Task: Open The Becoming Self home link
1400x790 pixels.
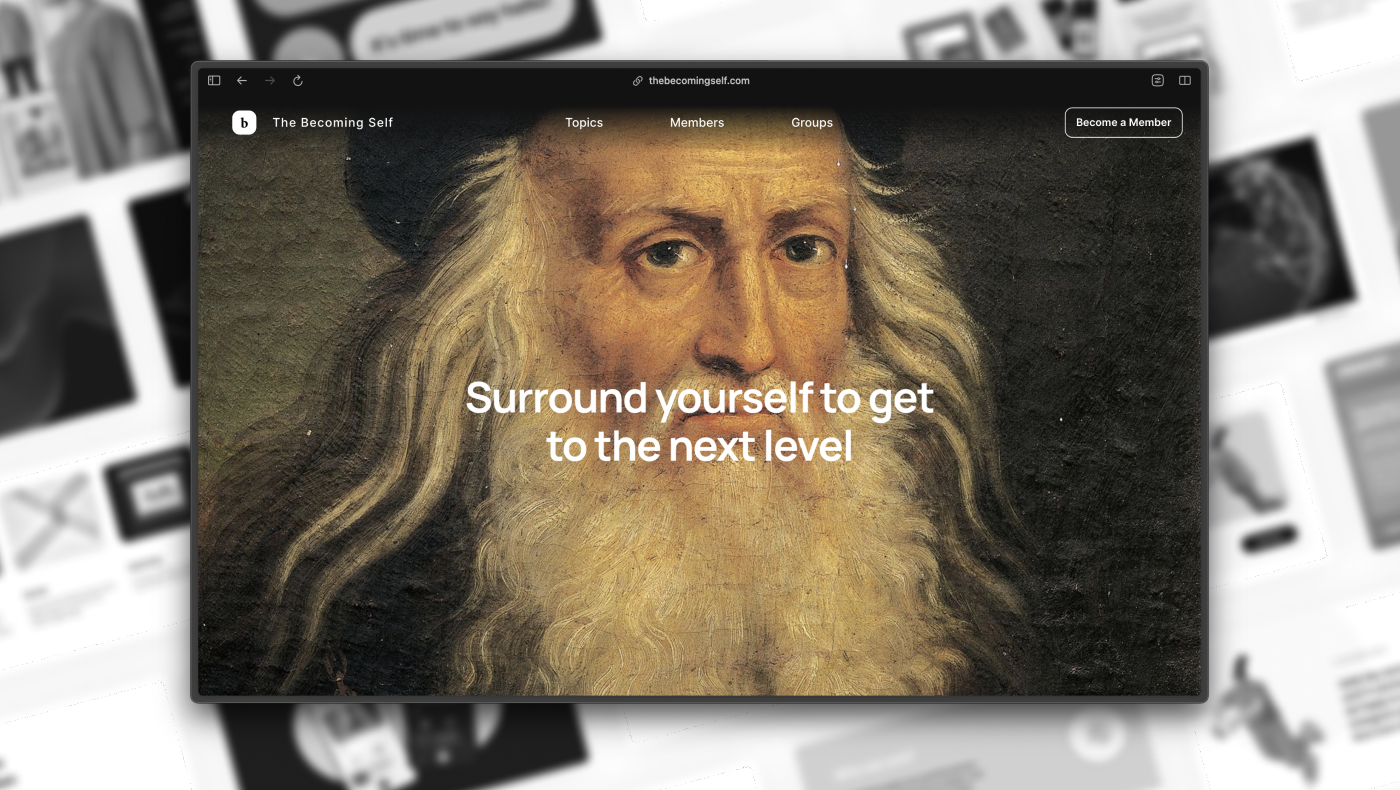Action: [333, 122]
